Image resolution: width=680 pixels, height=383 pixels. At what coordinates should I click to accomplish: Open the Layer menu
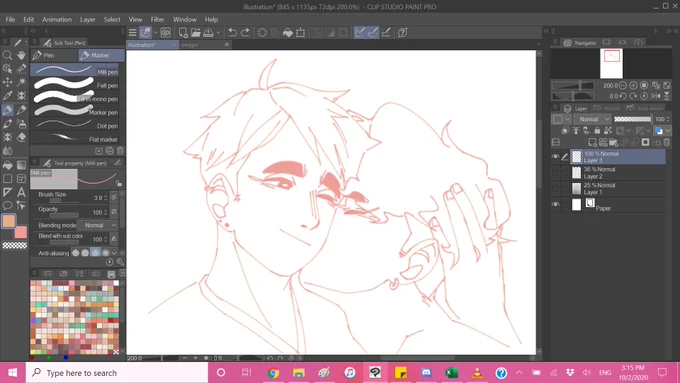[88, 20]
